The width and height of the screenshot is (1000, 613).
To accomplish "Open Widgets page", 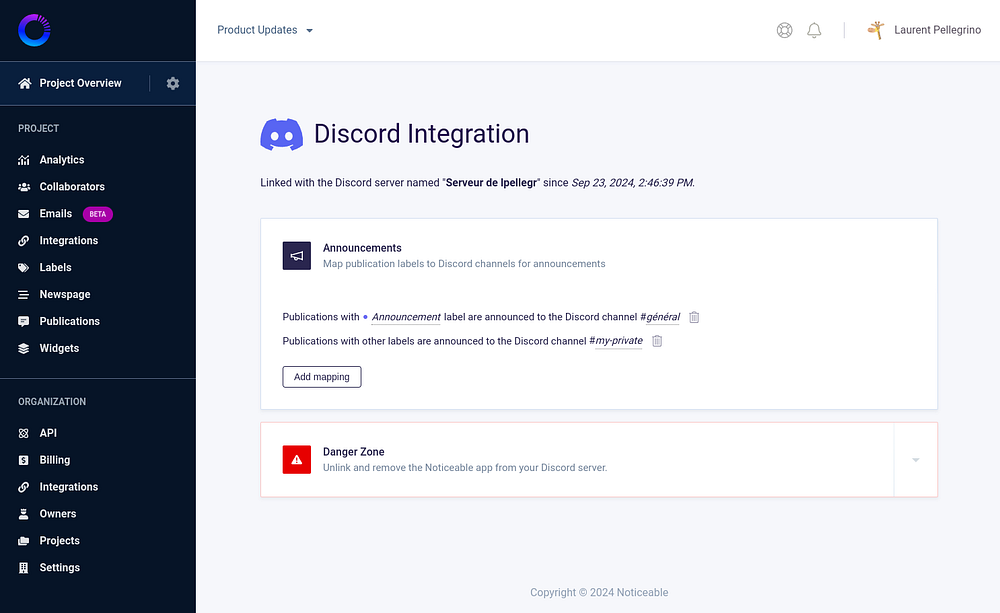I will (x=59, y=348).
